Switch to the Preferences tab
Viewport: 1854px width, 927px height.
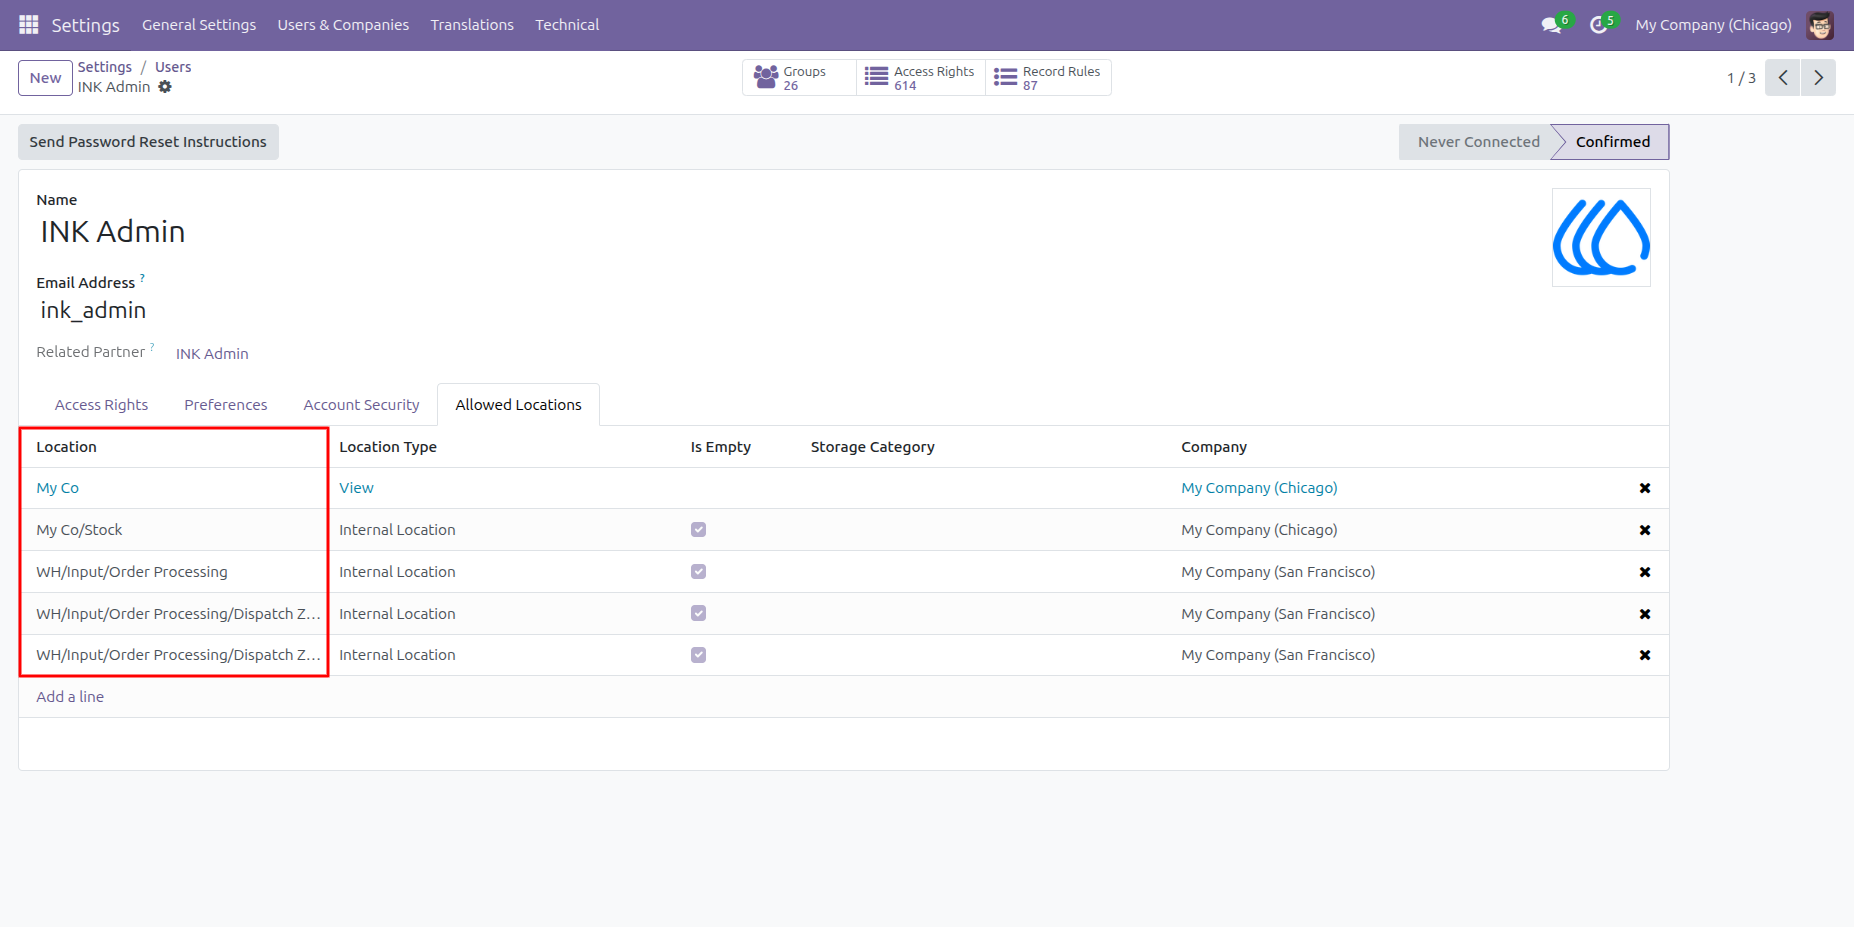(226, 405)
